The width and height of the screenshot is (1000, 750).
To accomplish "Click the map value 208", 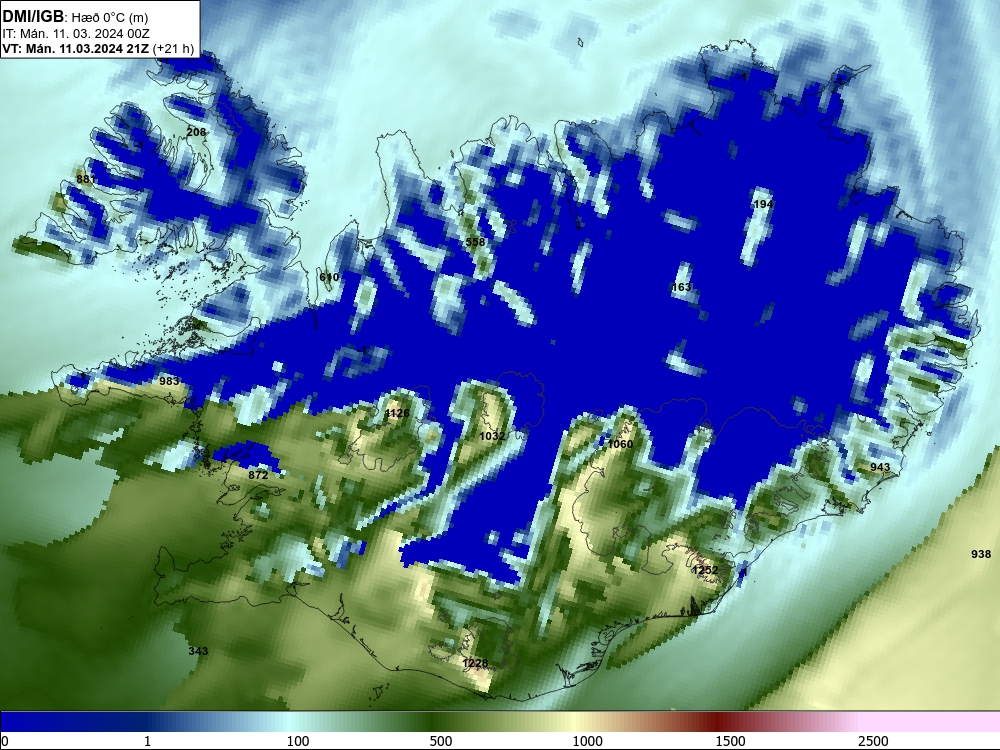I will (x=196, y=132).
